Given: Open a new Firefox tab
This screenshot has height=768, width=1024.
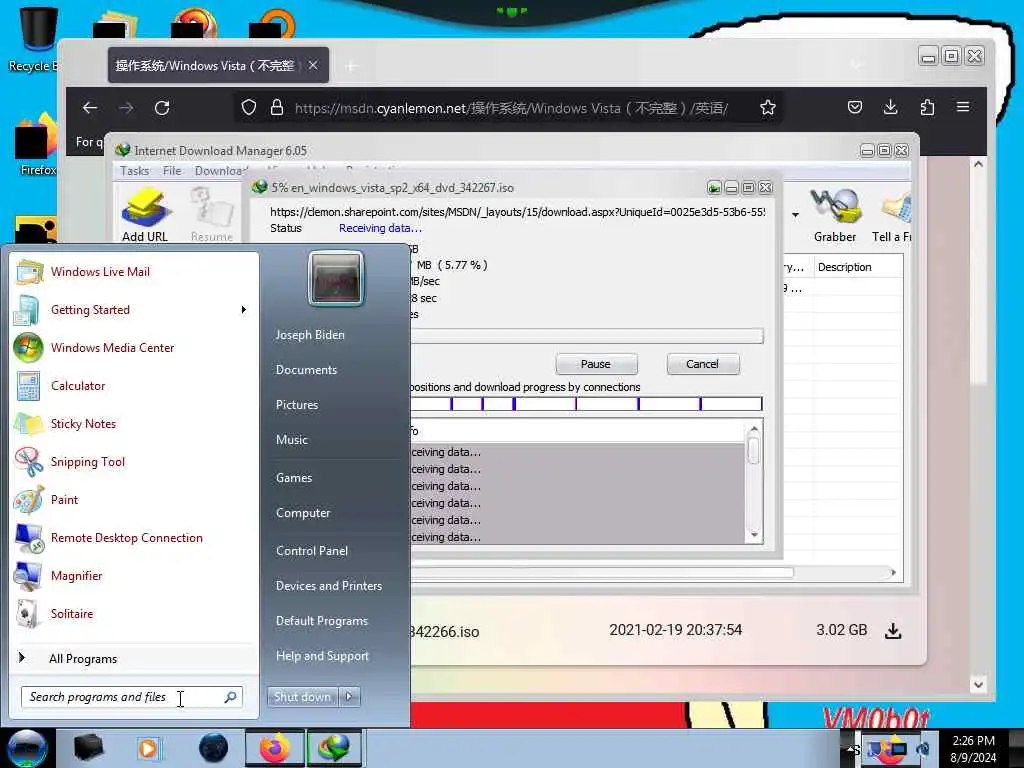Looking at the screenshot, I should pyautogui.click(x=351, y=66).
